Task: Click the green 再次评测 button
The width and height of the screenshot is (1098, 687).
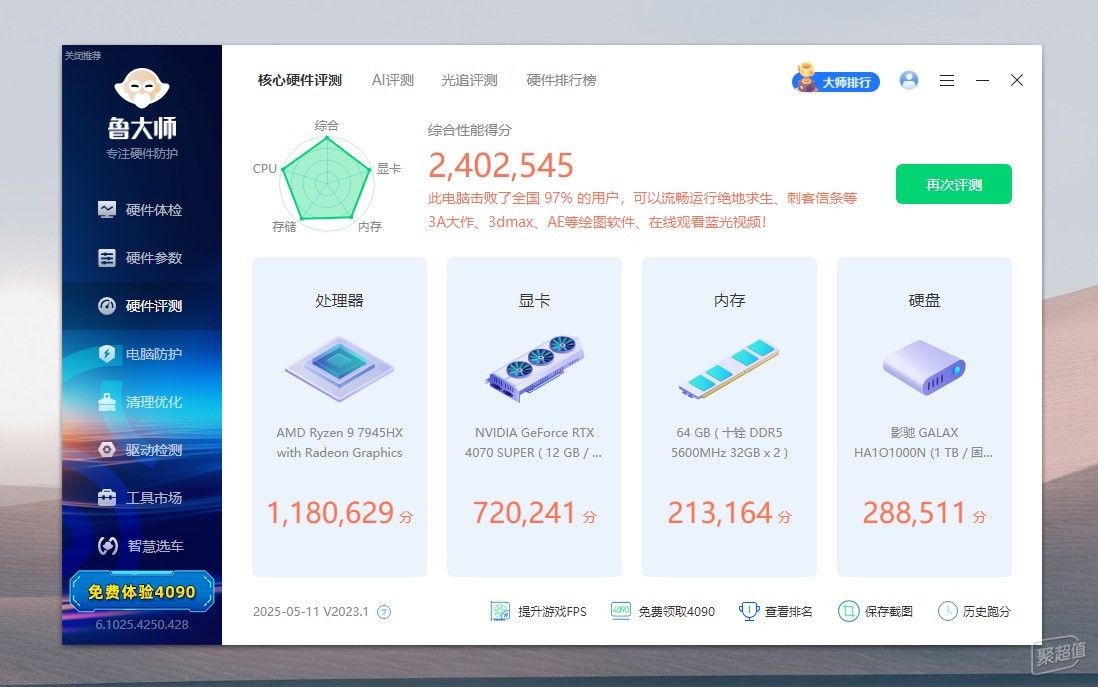Action: [x=954, y=184]
